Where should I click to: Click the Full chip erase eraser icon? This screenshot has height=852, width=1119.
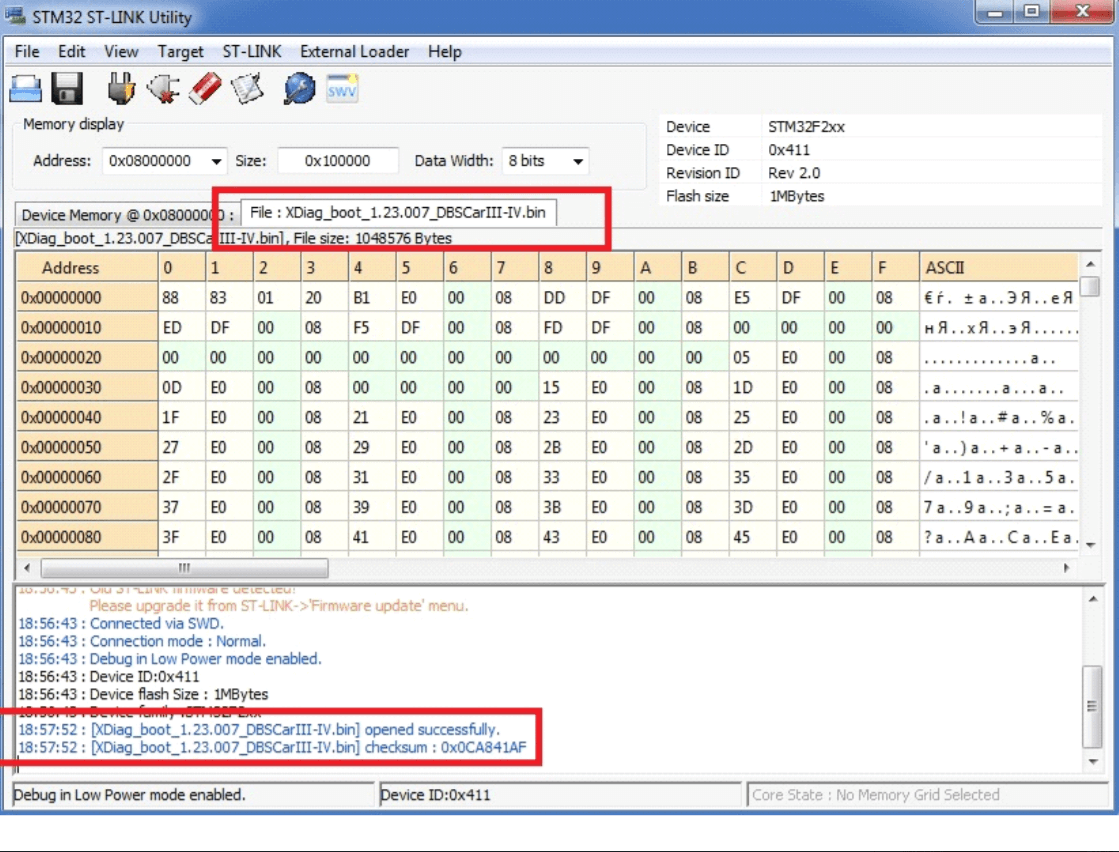click(206, 88)
